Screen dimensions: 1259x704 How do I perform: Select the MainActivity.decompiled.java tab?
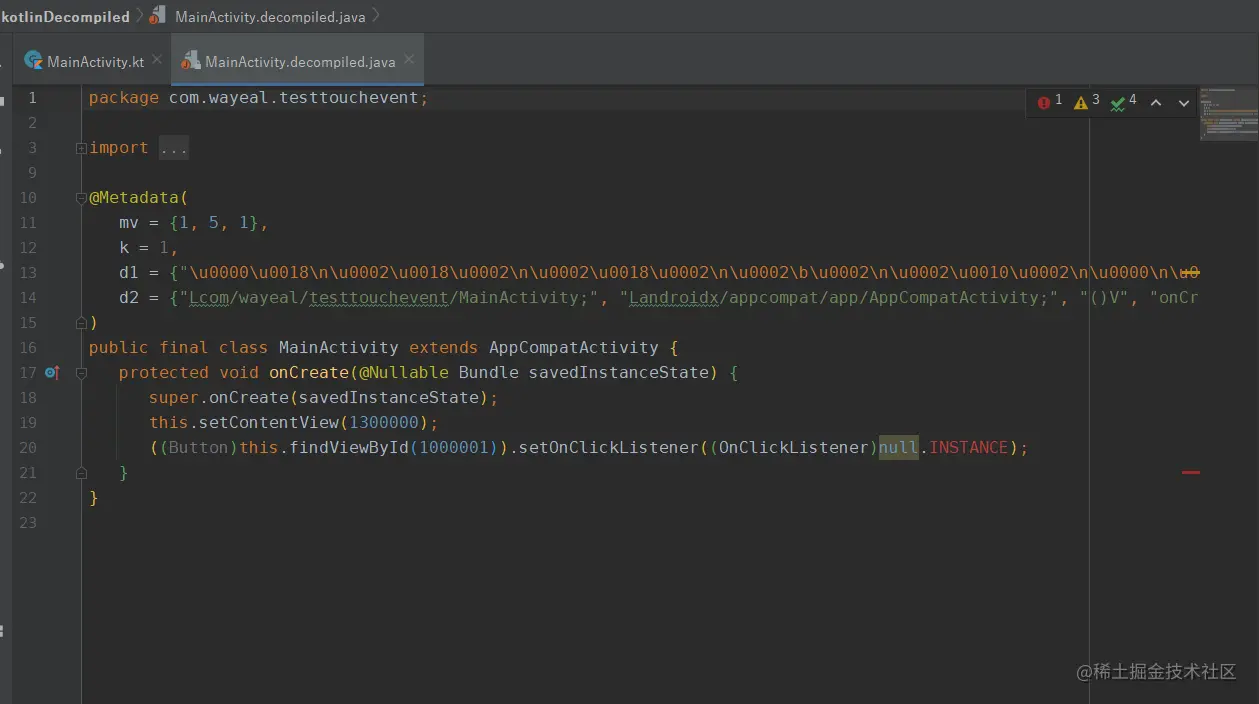coord(300,61)
